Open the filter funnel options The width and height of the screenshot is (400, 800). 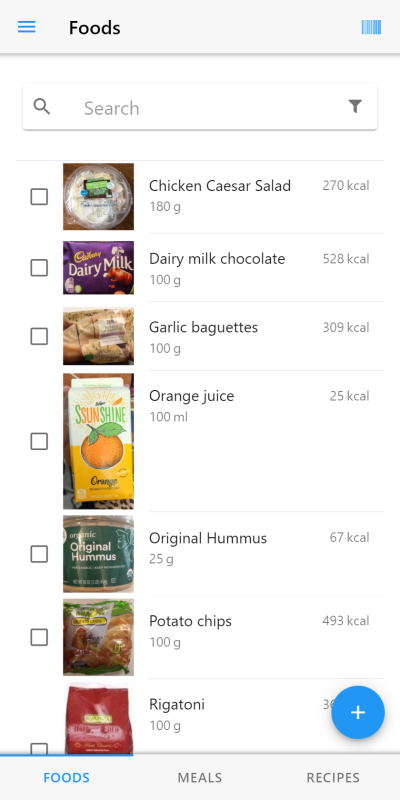point(355,106)
